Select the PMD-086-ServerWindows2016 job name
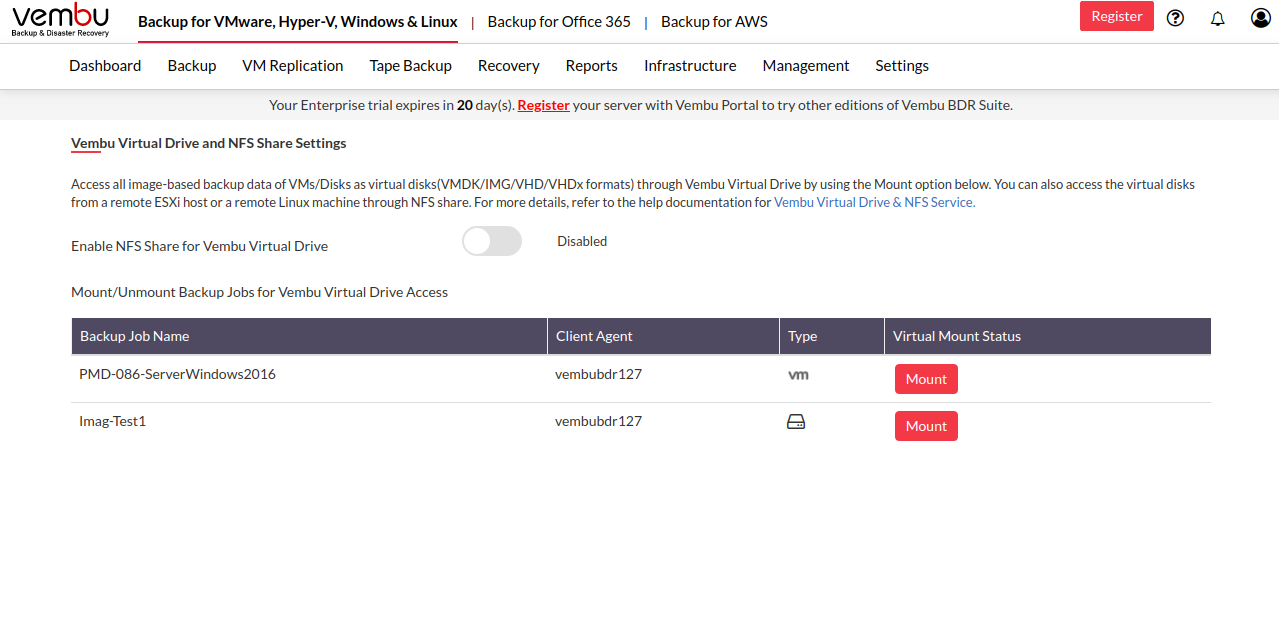 tap(177, 374)
